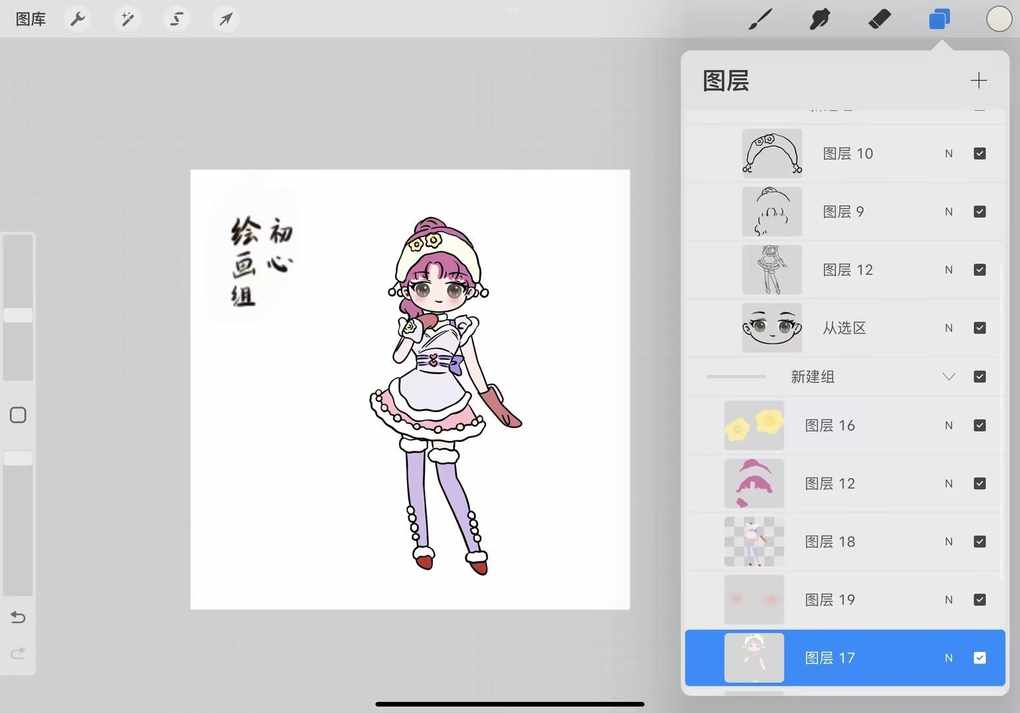Select the blush thumbnail of 图层 19
The image size is (1020, 713).
[754, 599]
